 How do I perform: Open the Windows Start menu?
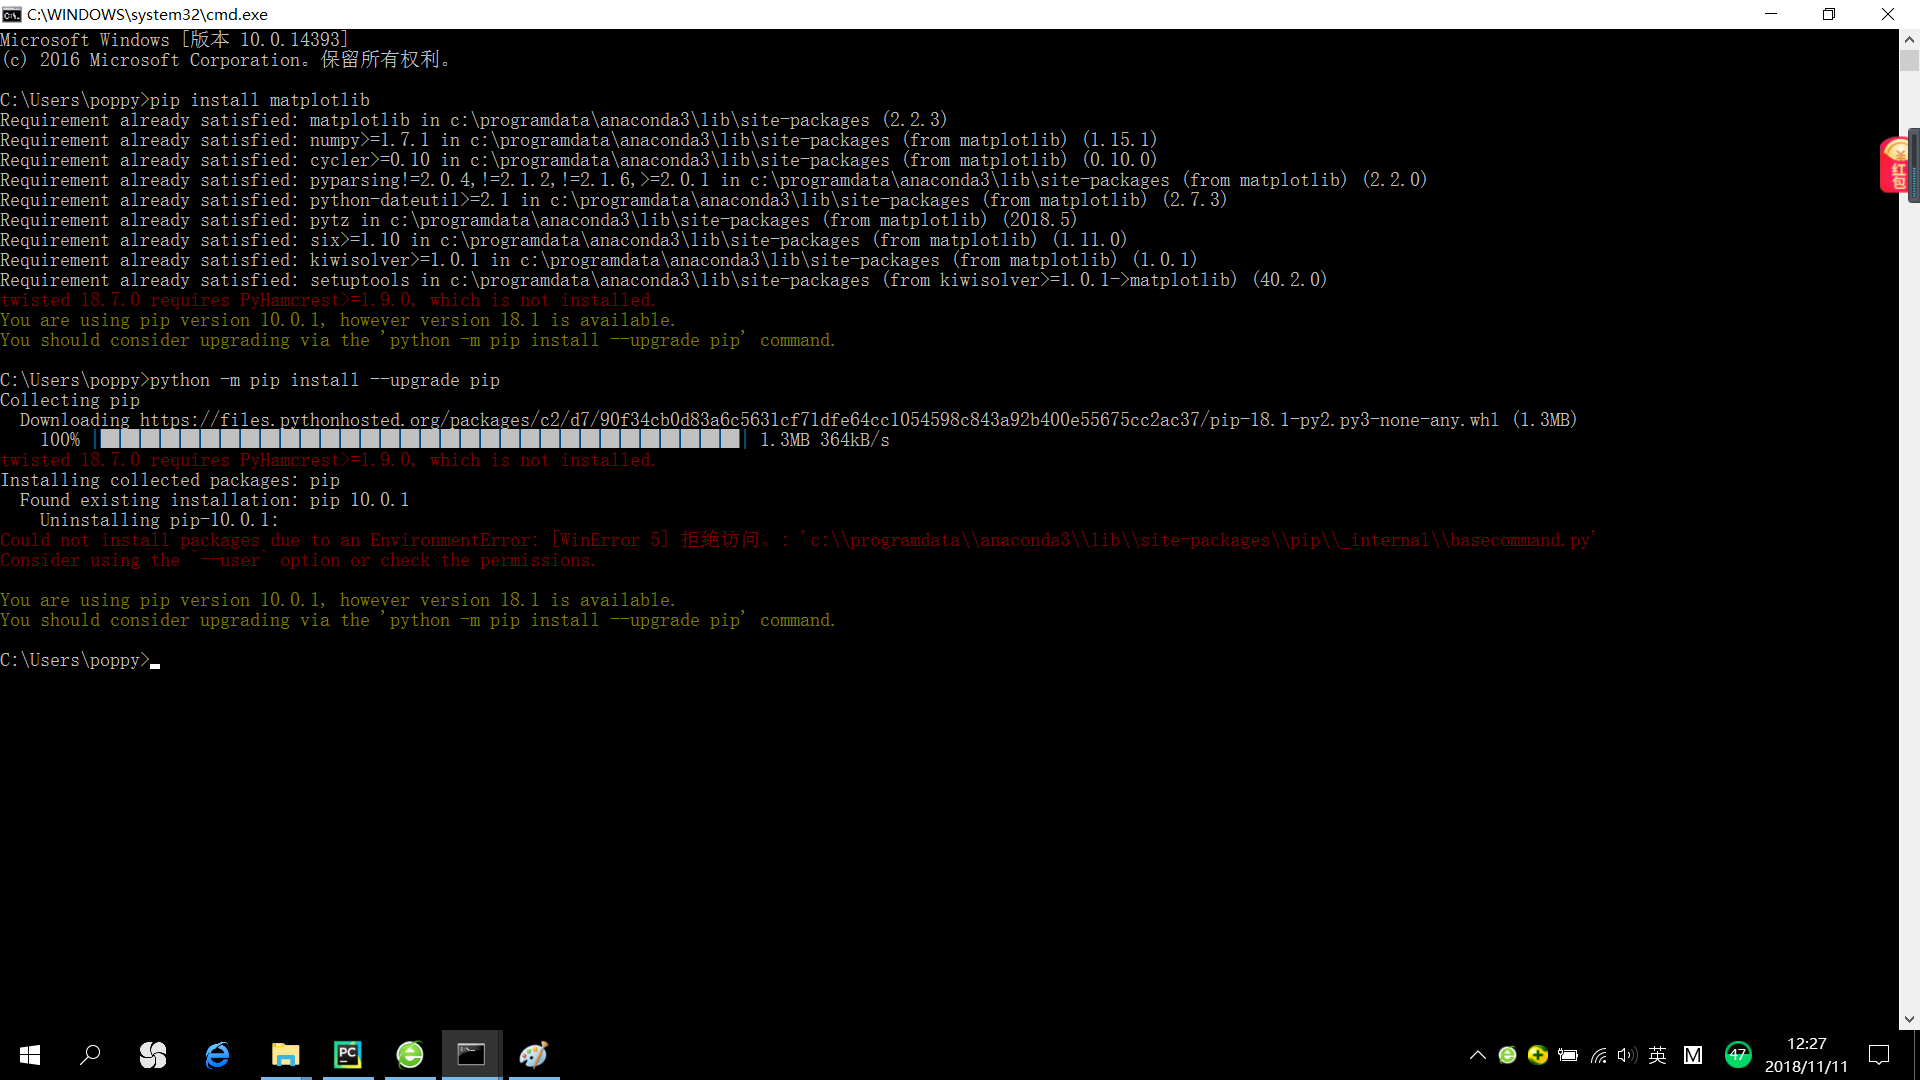[x=30, y=1055]
